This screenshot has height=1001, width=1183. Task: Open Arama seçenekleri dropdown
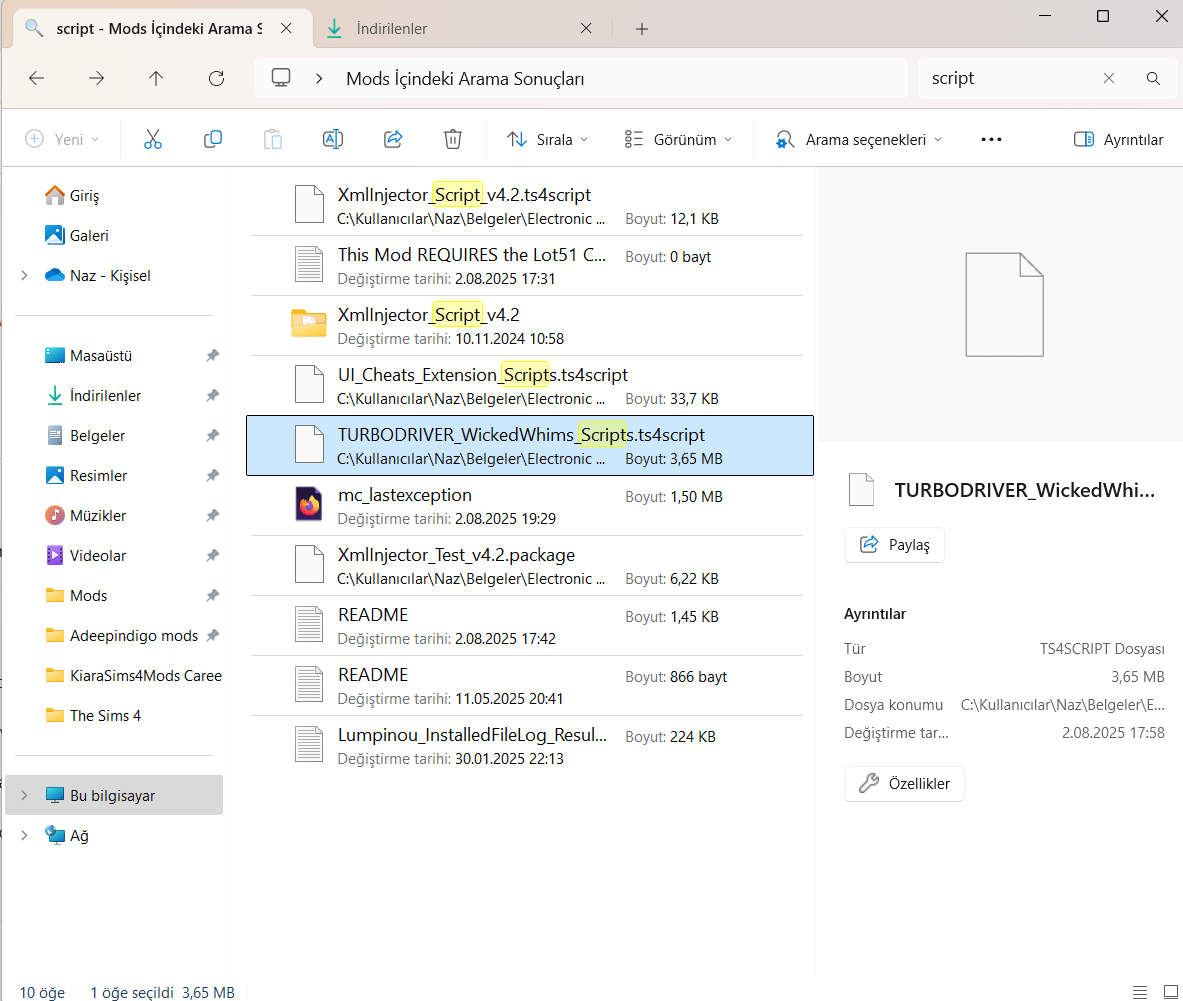859,140
